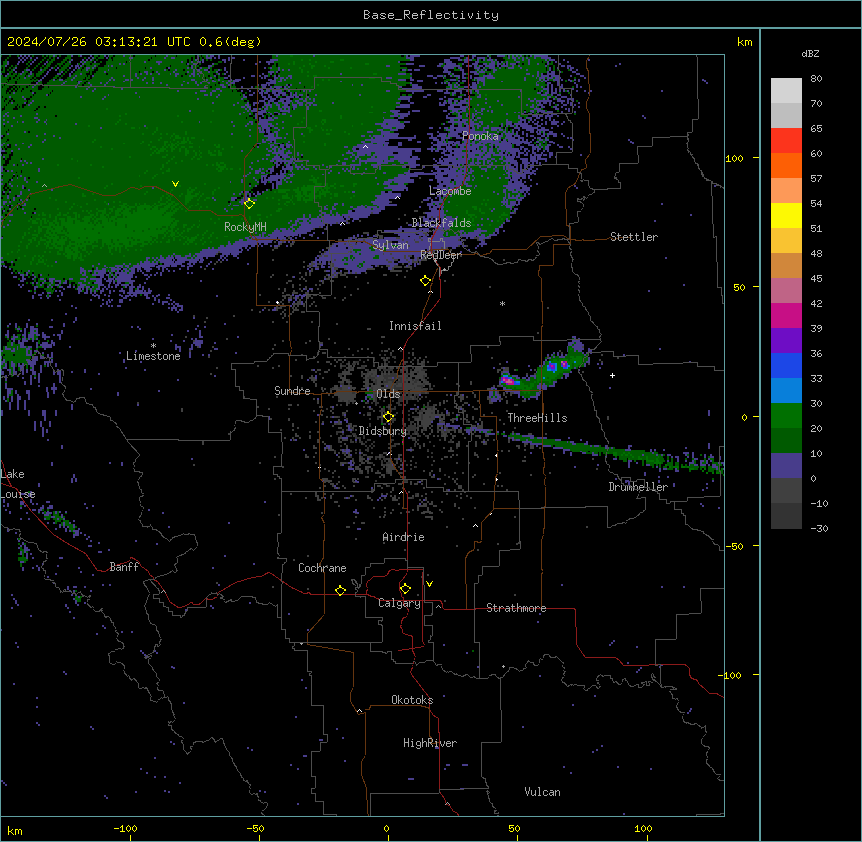This screenshot has height=842, width=862.
Task: Click the Blackfalds city label
Action: [x=441, y=223]
